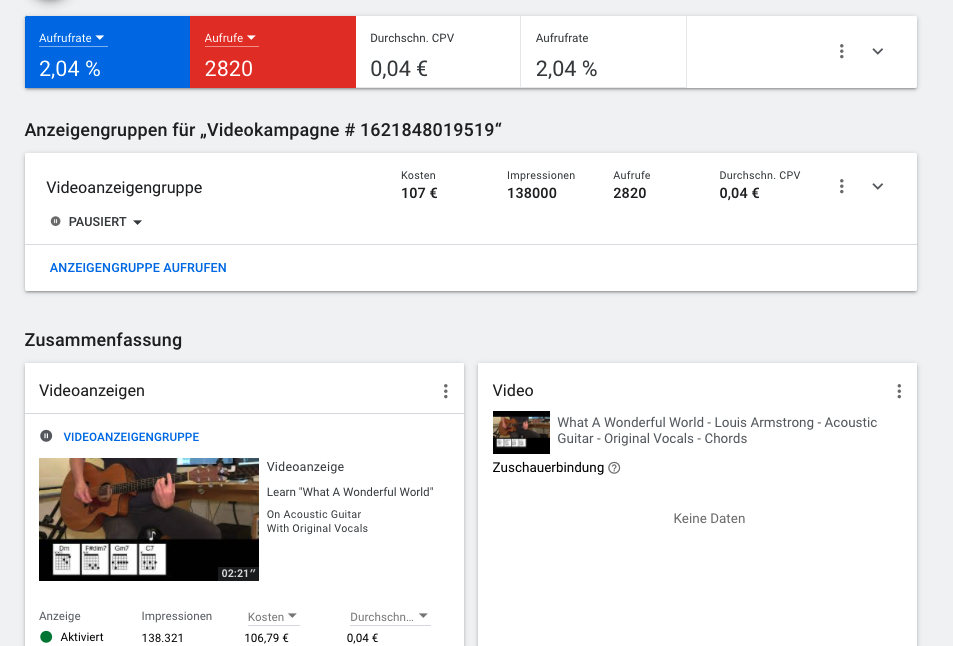The image size is (953, 646).
Task: Open three-dot menu for Videoanzeigengruppe row
Action: 842,186
